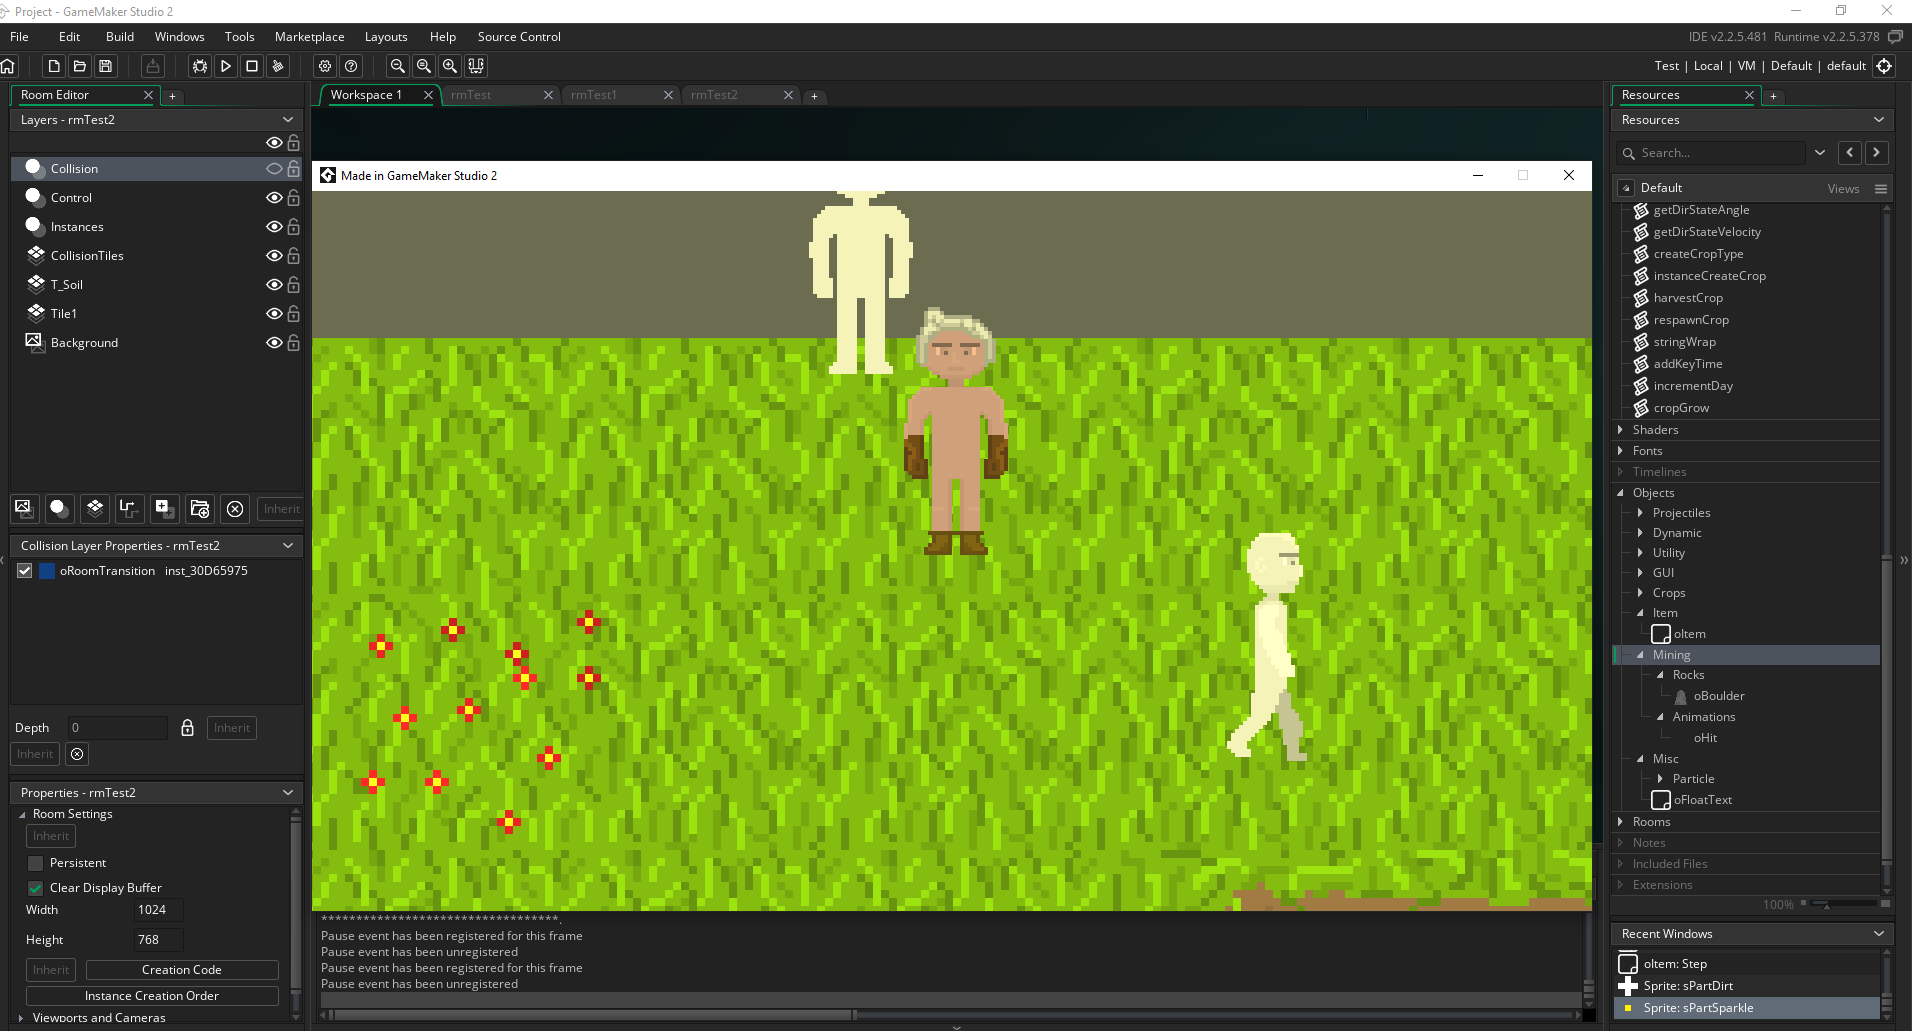Create a new tile layer in the room
This screenshot has width=1912, height=1031.
(x=94, y=509)
